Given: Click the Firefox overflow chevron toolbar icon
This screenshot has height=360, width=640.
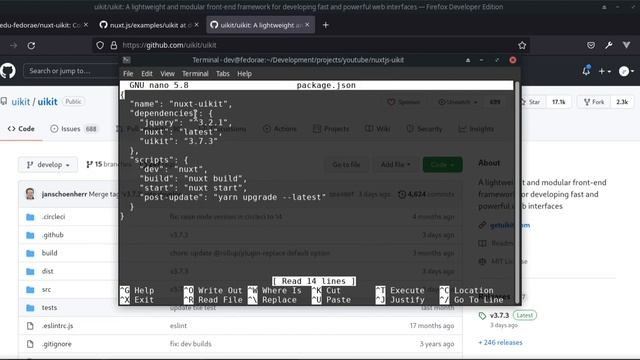Looking at the screenshot, I should tap(626, 45).
